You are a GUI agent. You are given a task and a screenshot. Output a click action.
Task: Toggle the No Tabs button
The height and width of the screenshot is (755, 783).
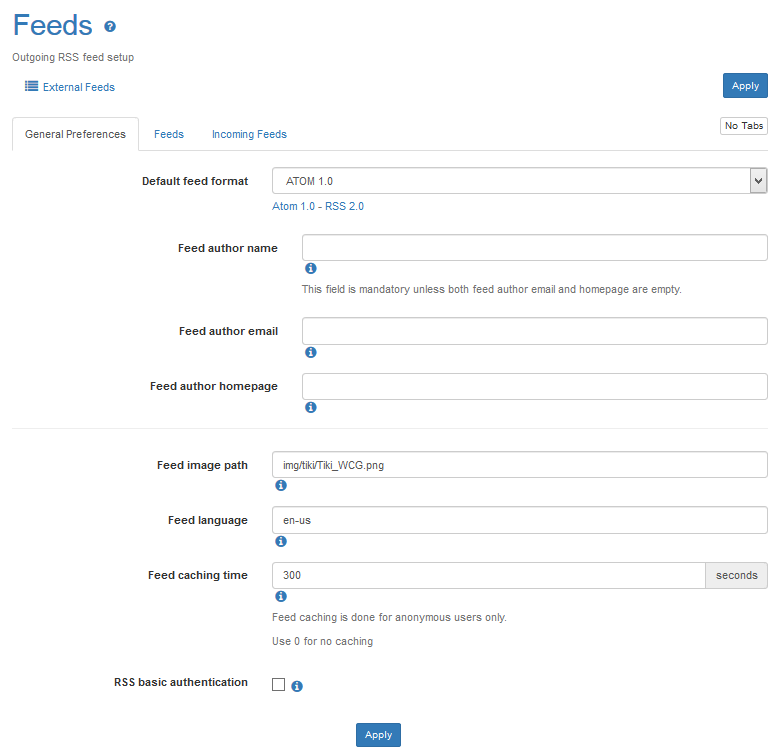pyautogui.click(x=743, y=126)
